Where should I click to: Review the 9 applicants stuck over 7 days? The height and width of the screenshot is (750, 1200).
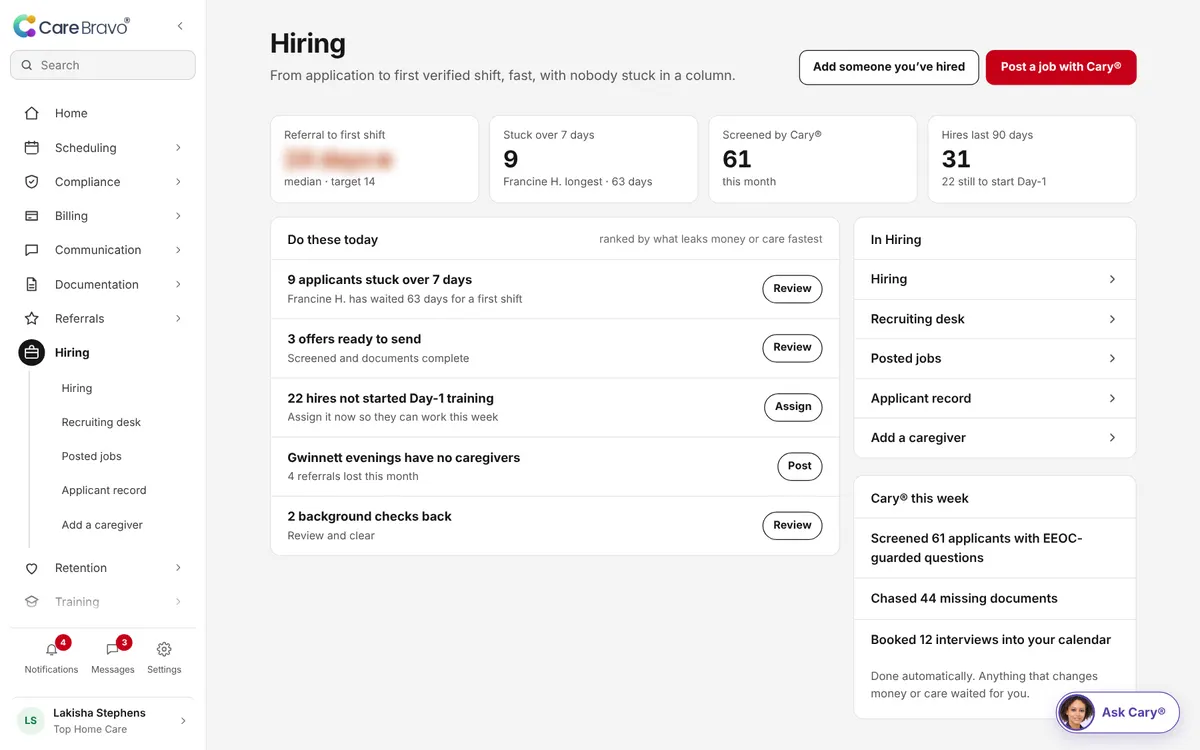tap(792, 289)
